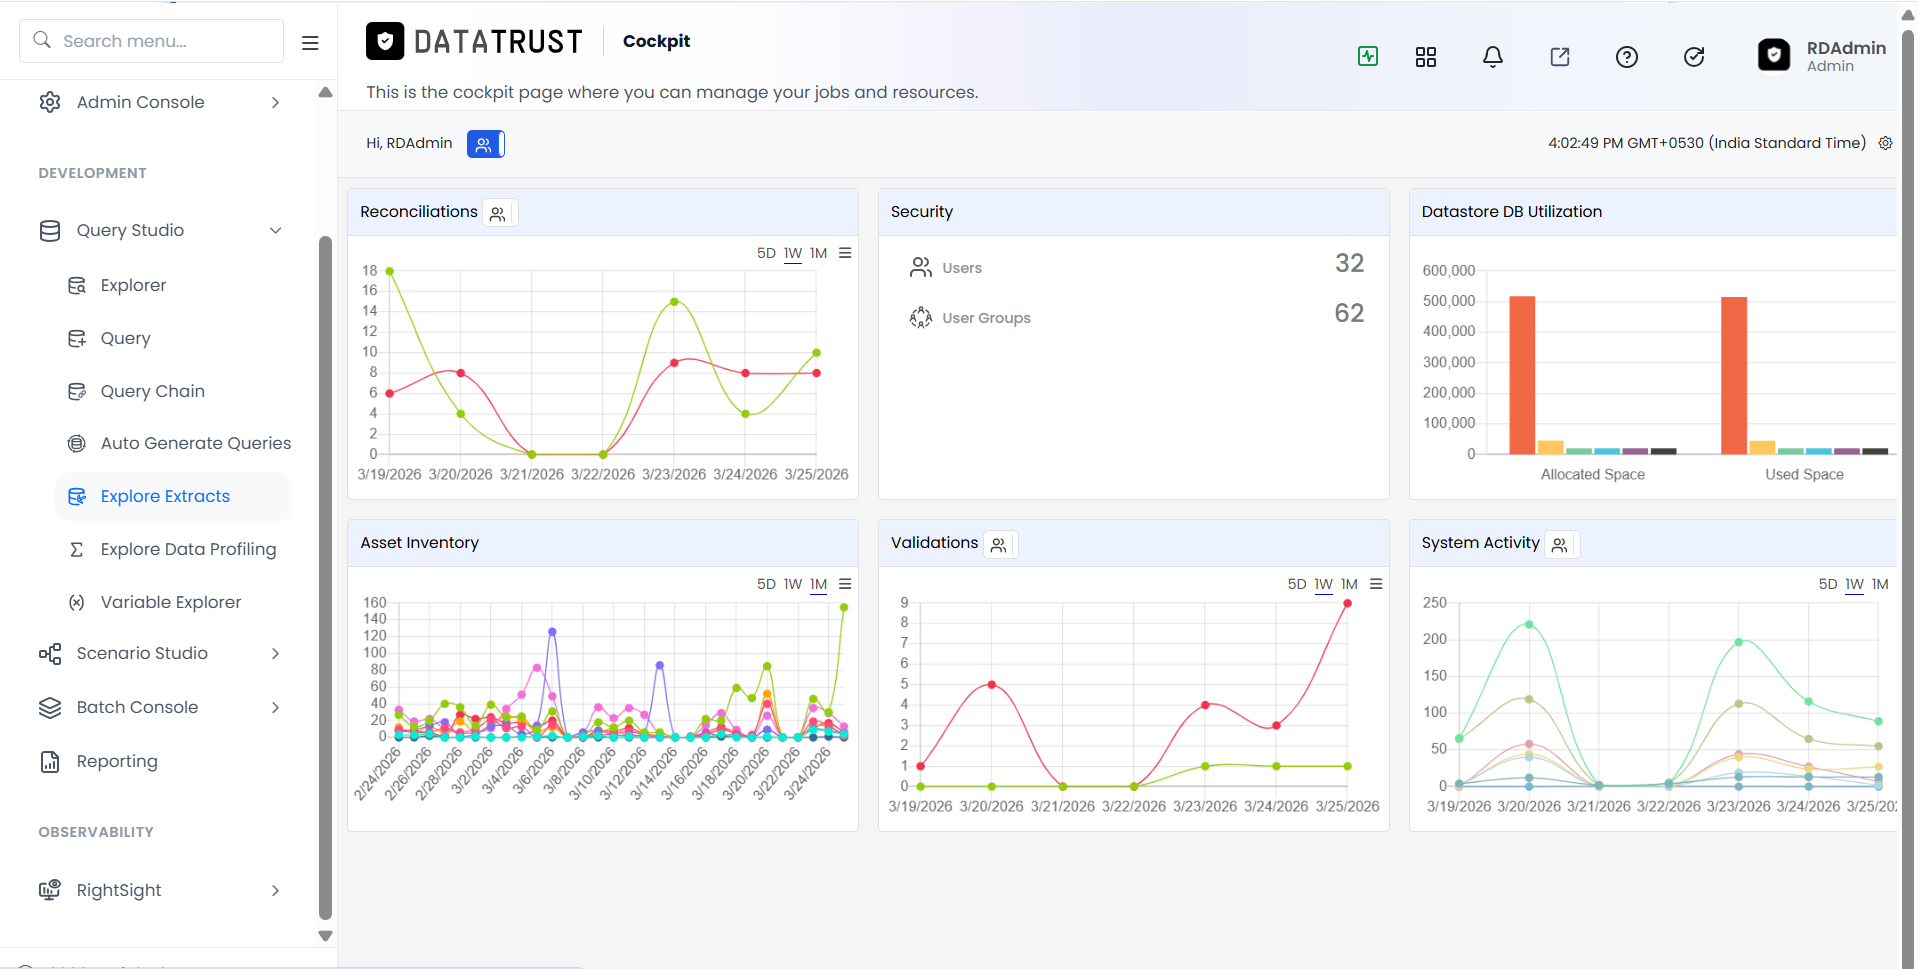The height and width of the screenshot is (969, 1918).
Task: Collapse the Query Studio section
Action: 160,230
